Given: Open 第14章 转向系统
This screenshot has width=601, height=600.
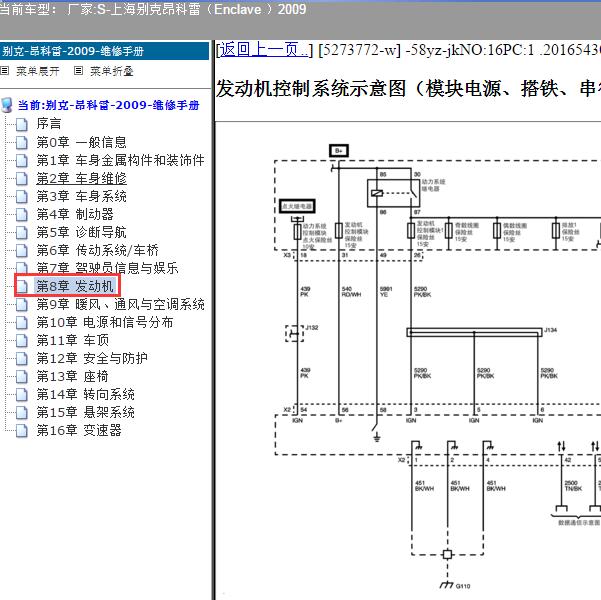Looking at the screenshot, I should [85, 395].
